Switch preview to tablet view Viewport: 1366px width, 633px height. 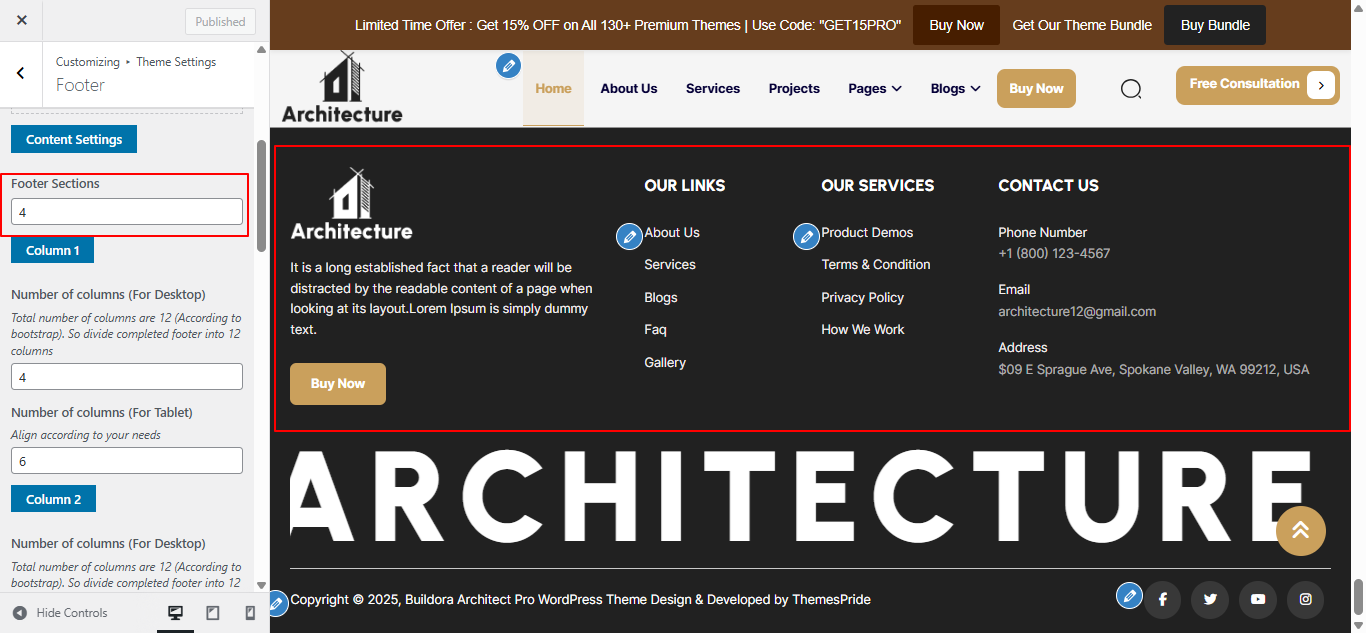coord(212,612)
